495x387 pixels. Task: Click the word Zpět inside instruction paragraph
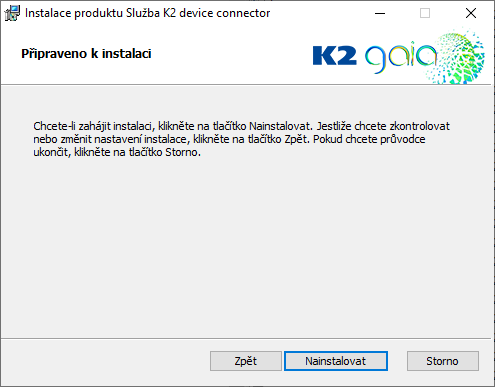pyautogui.click(x=295, y=139)
